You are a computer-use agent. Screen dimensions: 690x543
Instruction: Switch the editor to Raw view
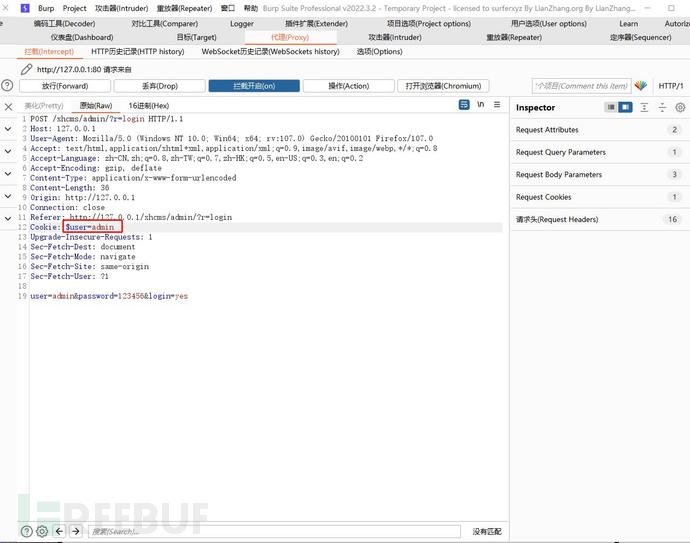(x=96, y=106)
